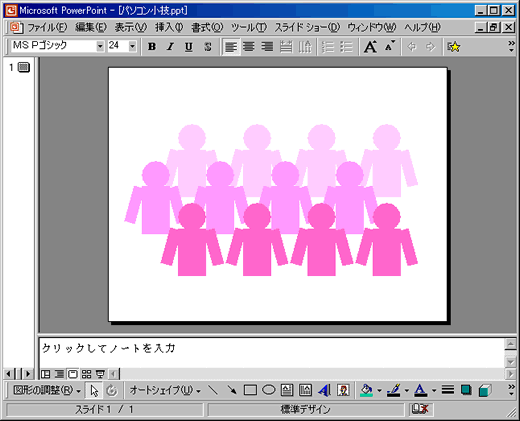
Task: Insert WordArt
Action: (x=324, y=390)
